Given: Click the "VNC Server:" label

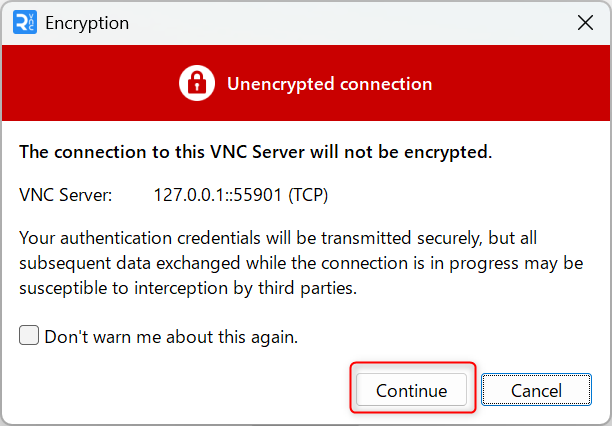Looking at the screenshot, I should coord(66,195).
